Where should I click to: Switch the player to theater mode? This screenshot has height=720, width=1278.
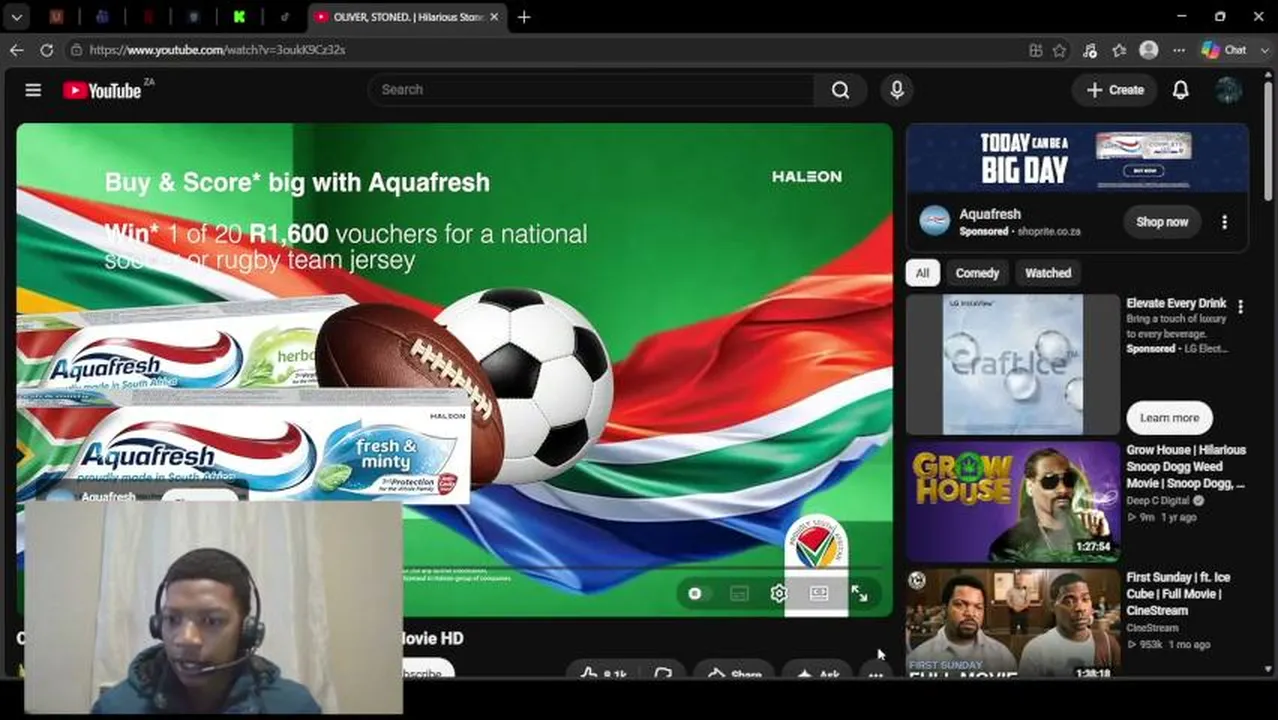[818, 594]
